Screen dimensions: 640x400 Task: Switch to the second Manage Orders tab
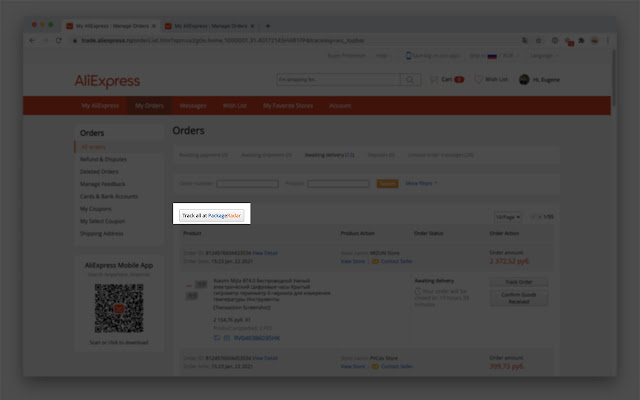(210, 26)
